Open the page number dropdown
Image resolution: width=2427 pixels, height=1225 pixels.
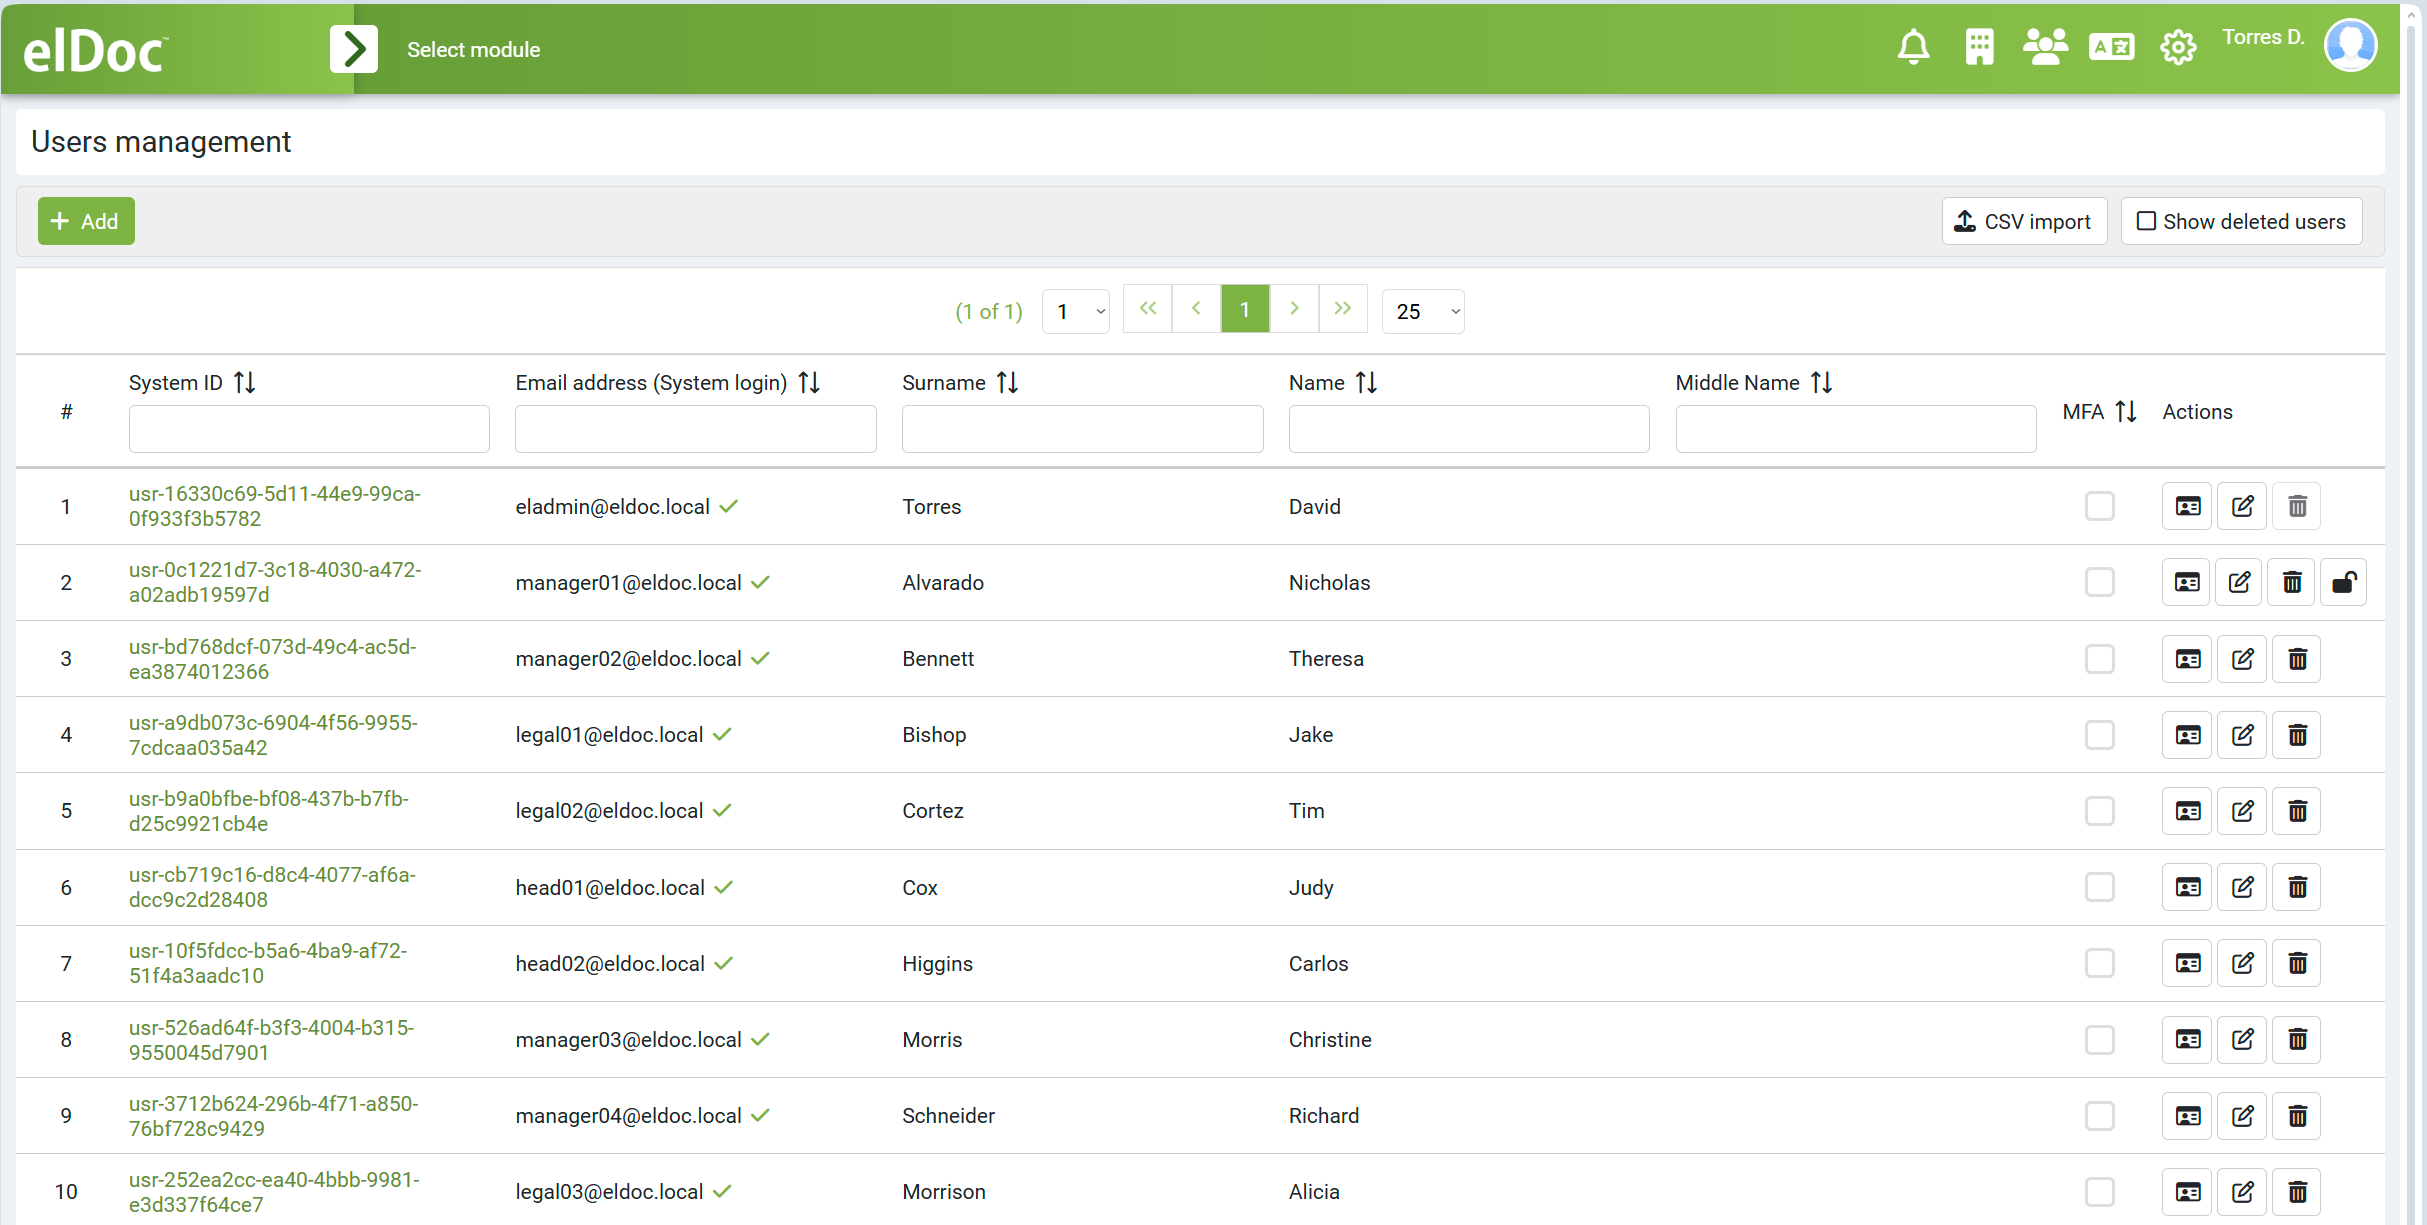point(1076,311)
